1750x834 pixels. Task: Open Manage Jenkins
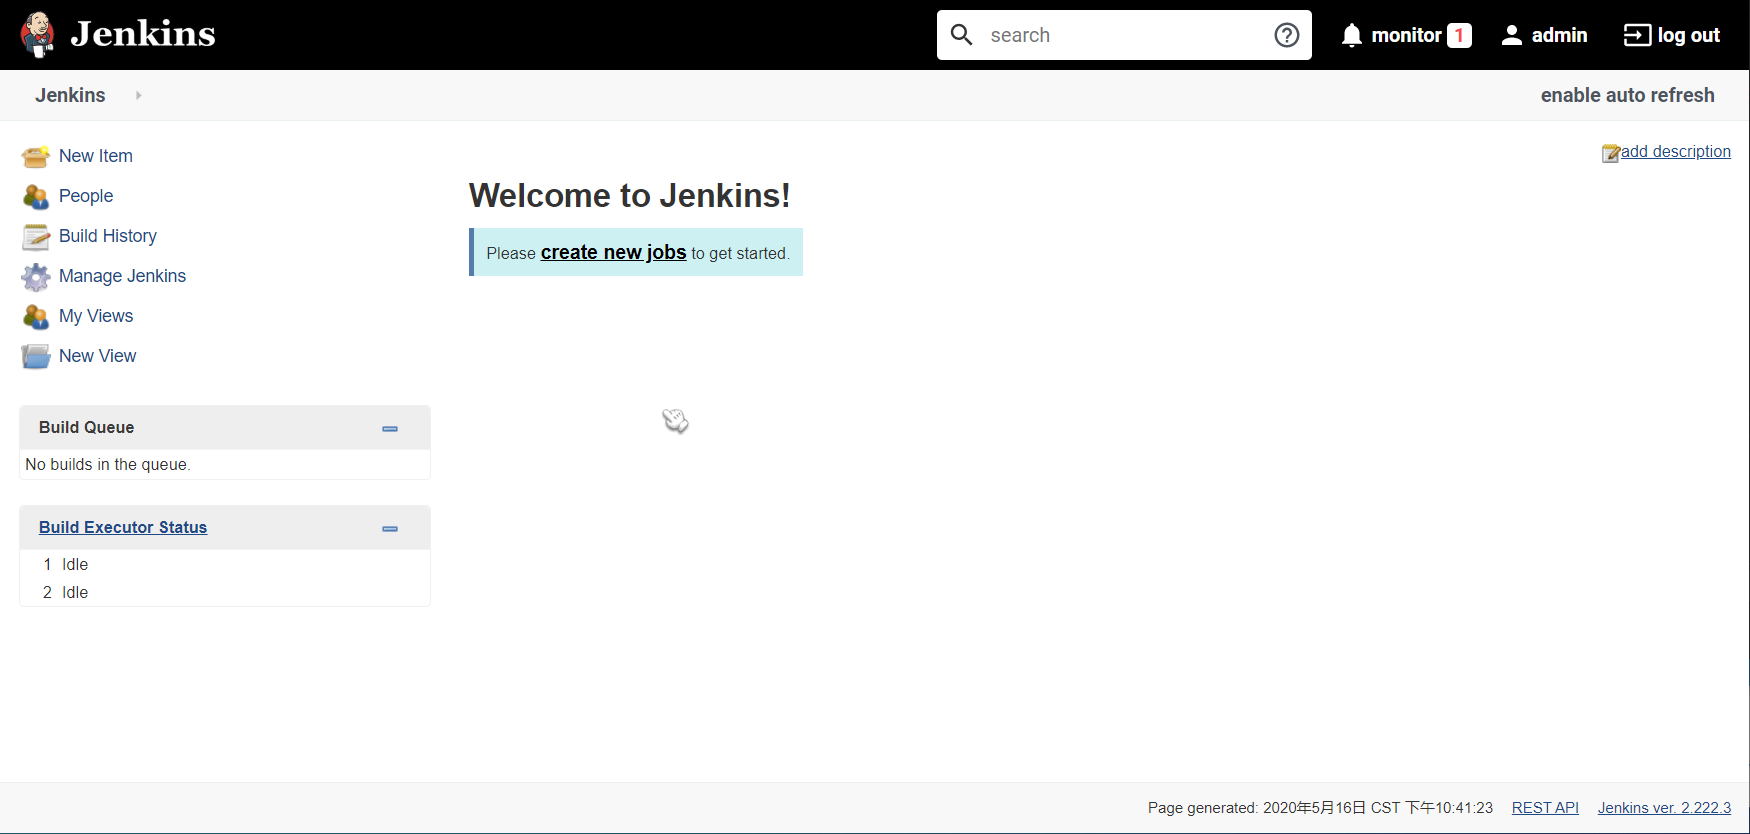(x=122, y=276)
